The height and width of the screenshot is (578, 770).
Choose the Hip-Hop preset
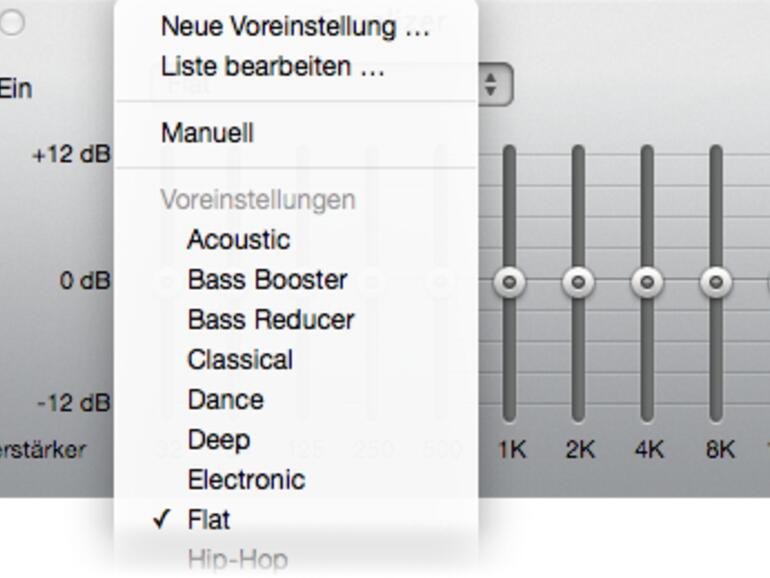point(237,560)
